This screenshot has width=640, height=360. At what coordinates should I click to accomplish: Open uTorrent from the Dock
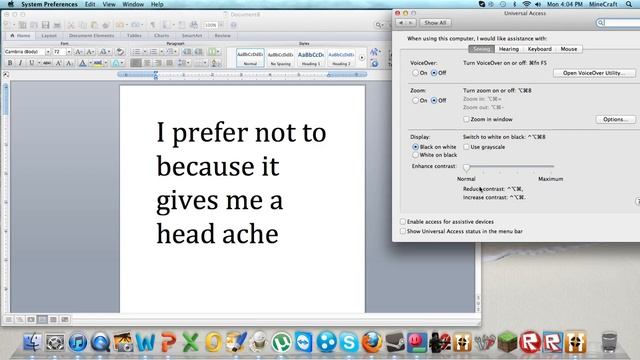[x=282, y=342]
